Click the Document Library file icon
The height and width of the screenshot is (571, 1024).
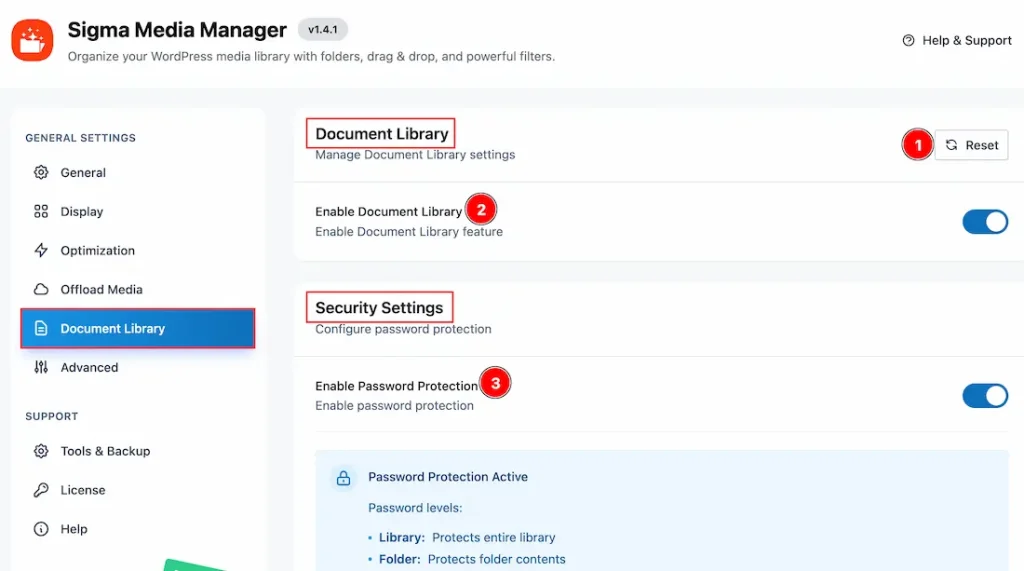tap(41, 329)
